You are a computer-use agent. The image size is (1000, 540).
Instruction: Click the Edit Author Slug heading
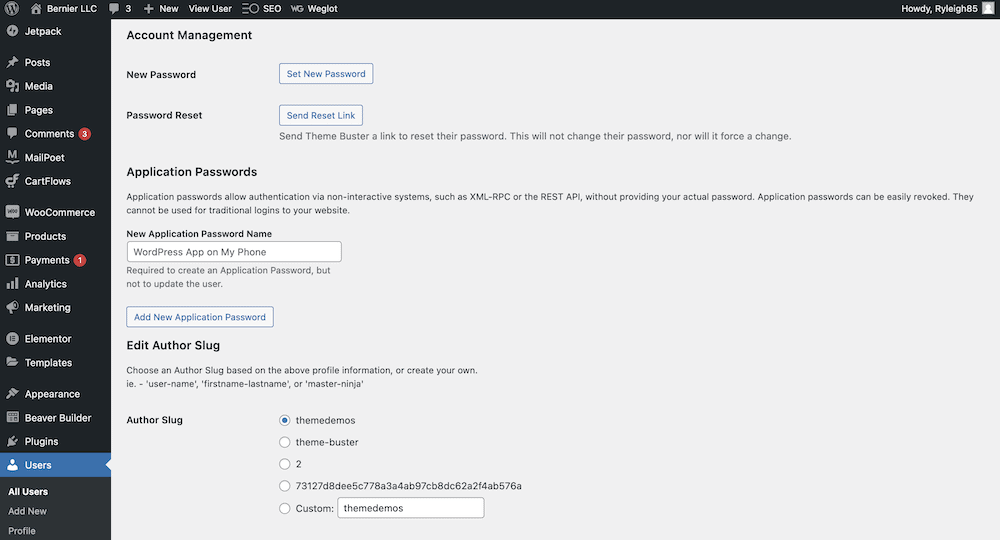click(173, 346)
